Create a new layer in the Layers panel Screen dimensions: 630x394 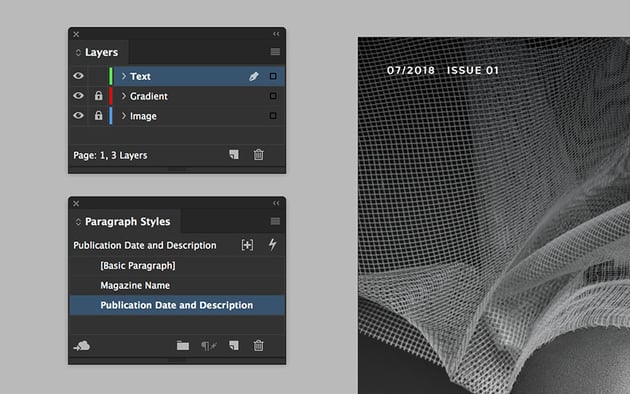[x=234, y=154]
